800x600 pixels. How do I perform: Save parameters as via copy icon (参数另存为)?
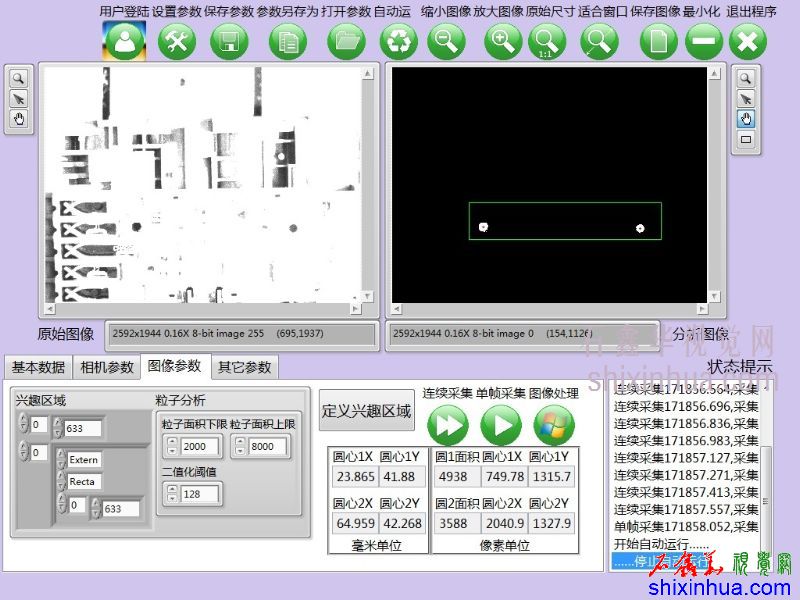(288, 42)
